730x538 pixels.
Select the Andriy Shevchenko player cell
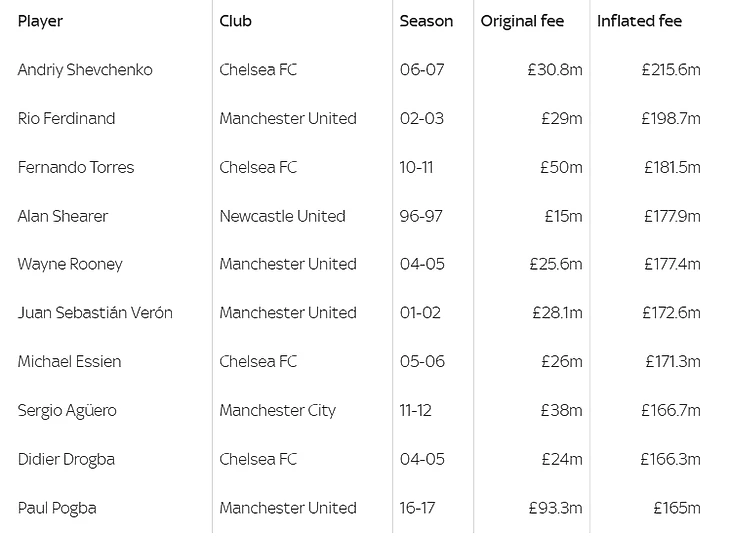click(x=85, y=70)
